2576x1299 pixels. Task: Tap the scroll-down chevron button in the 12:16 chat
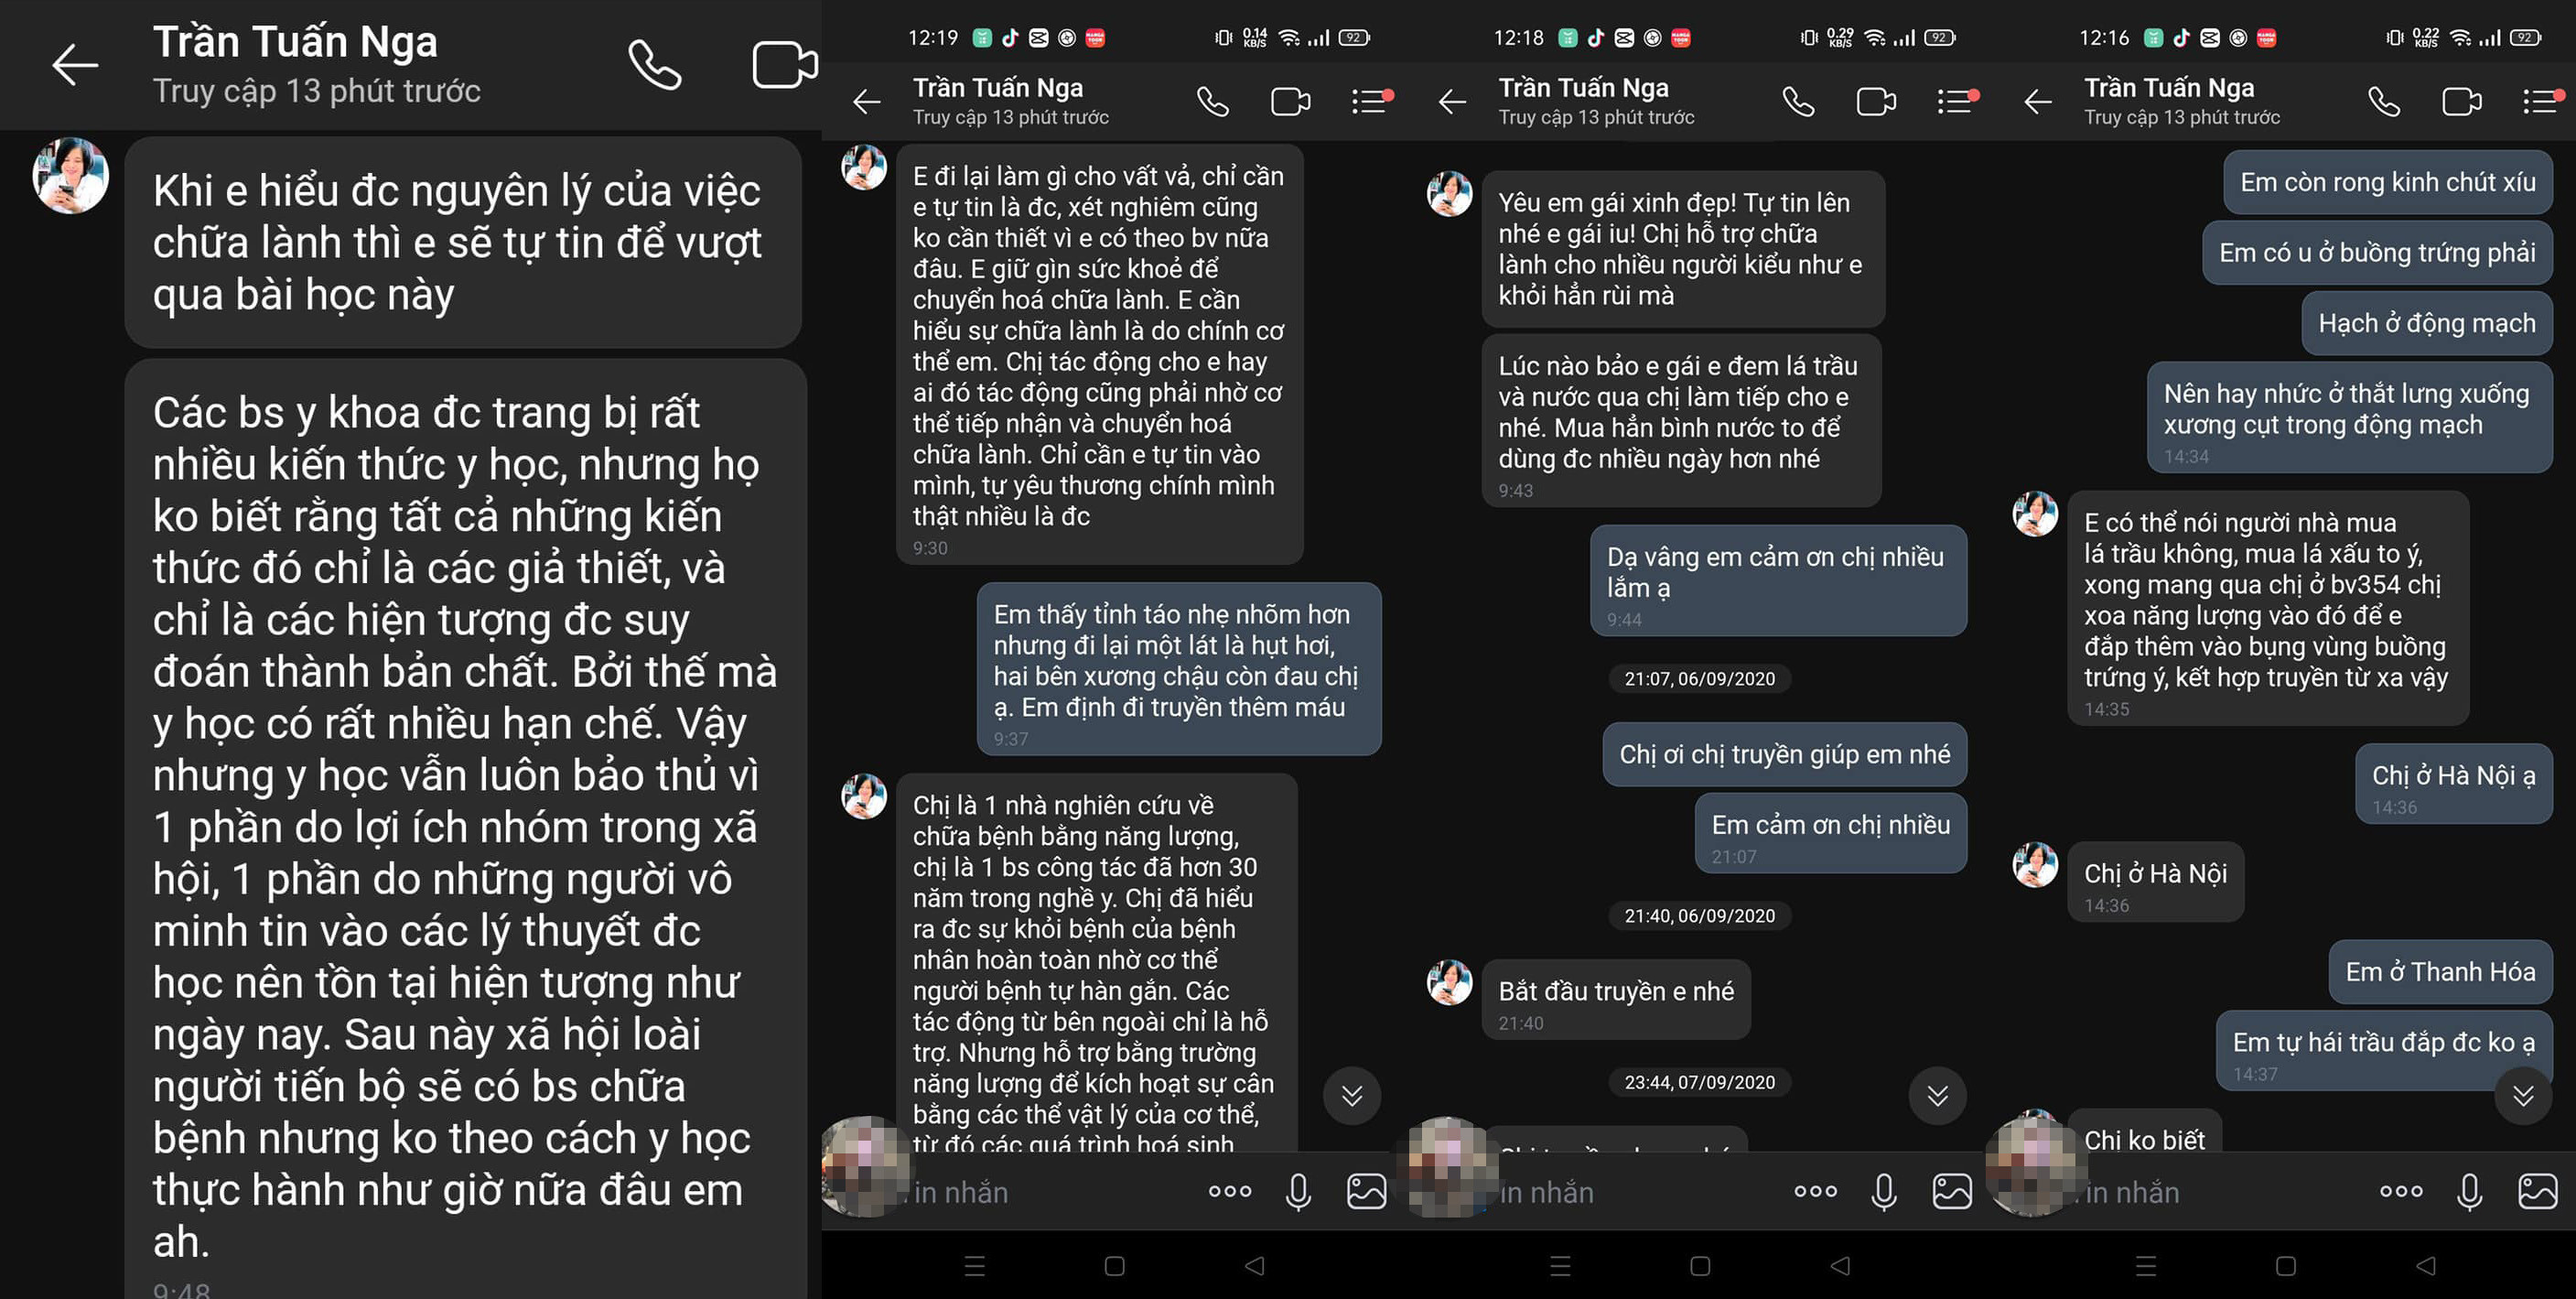point(2523,1096)
